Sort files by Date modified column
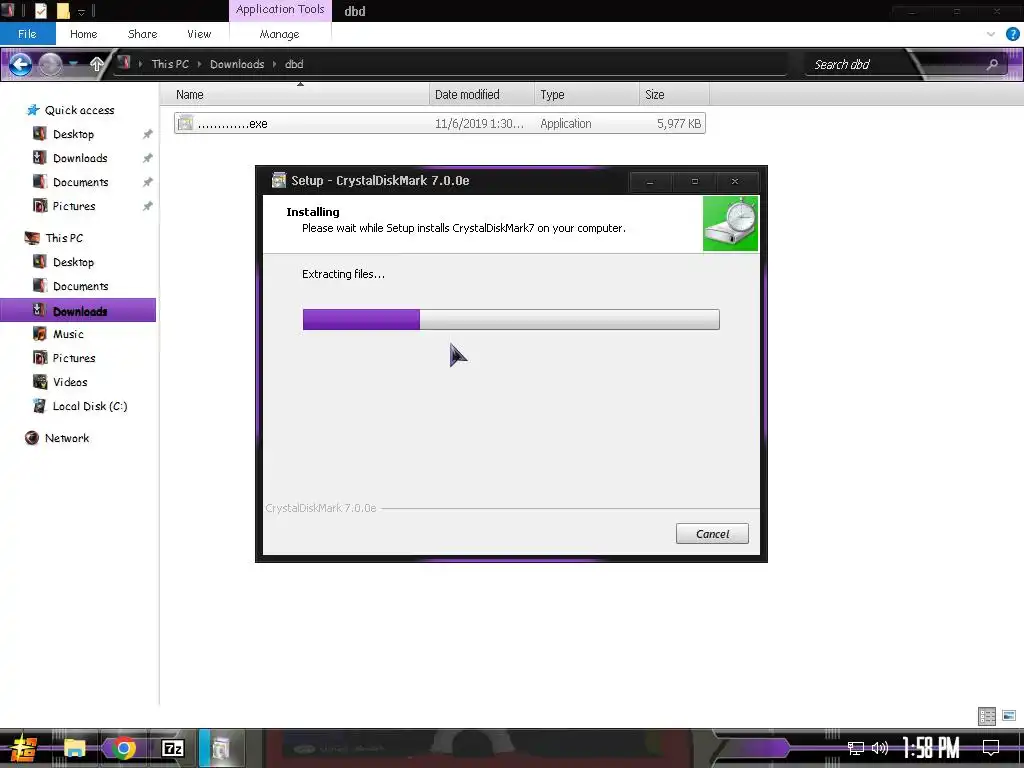The height and width of the screenshot is (768, 1024). point(482,95)
